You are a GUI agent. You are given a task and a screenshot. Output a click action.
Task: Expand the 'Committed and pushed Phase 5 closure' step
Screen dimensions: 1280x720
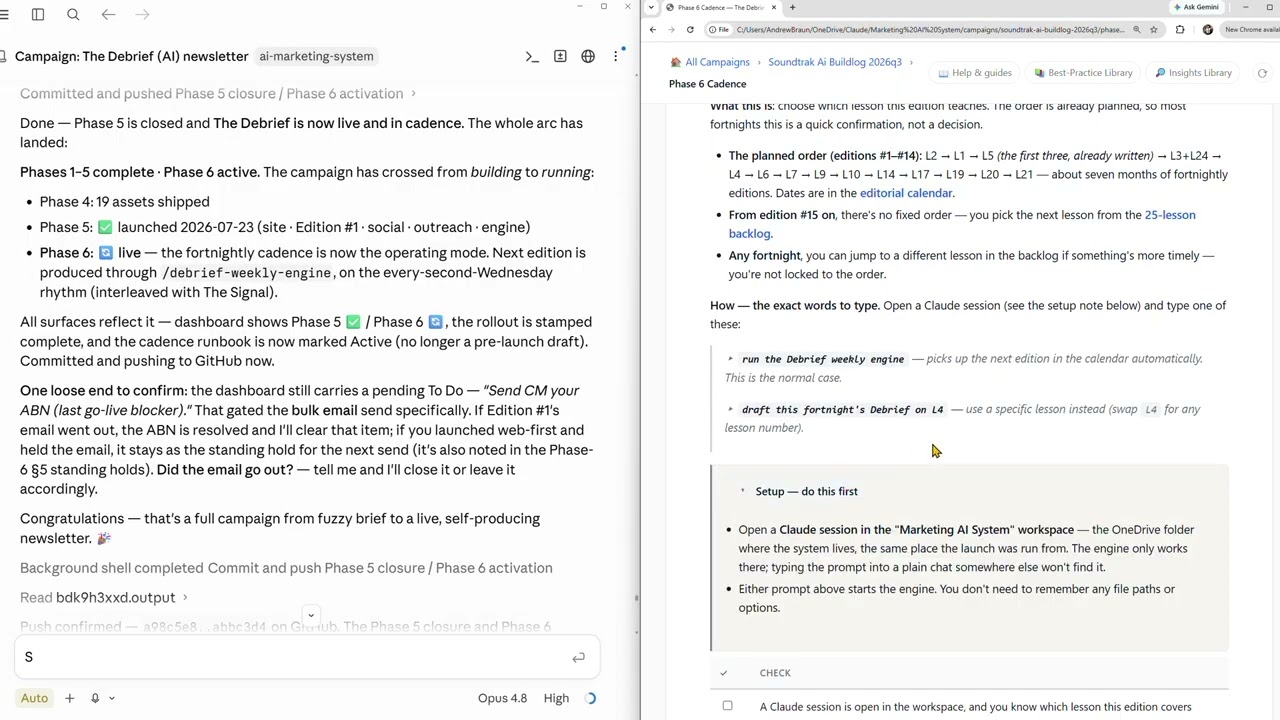click(218, 94)
